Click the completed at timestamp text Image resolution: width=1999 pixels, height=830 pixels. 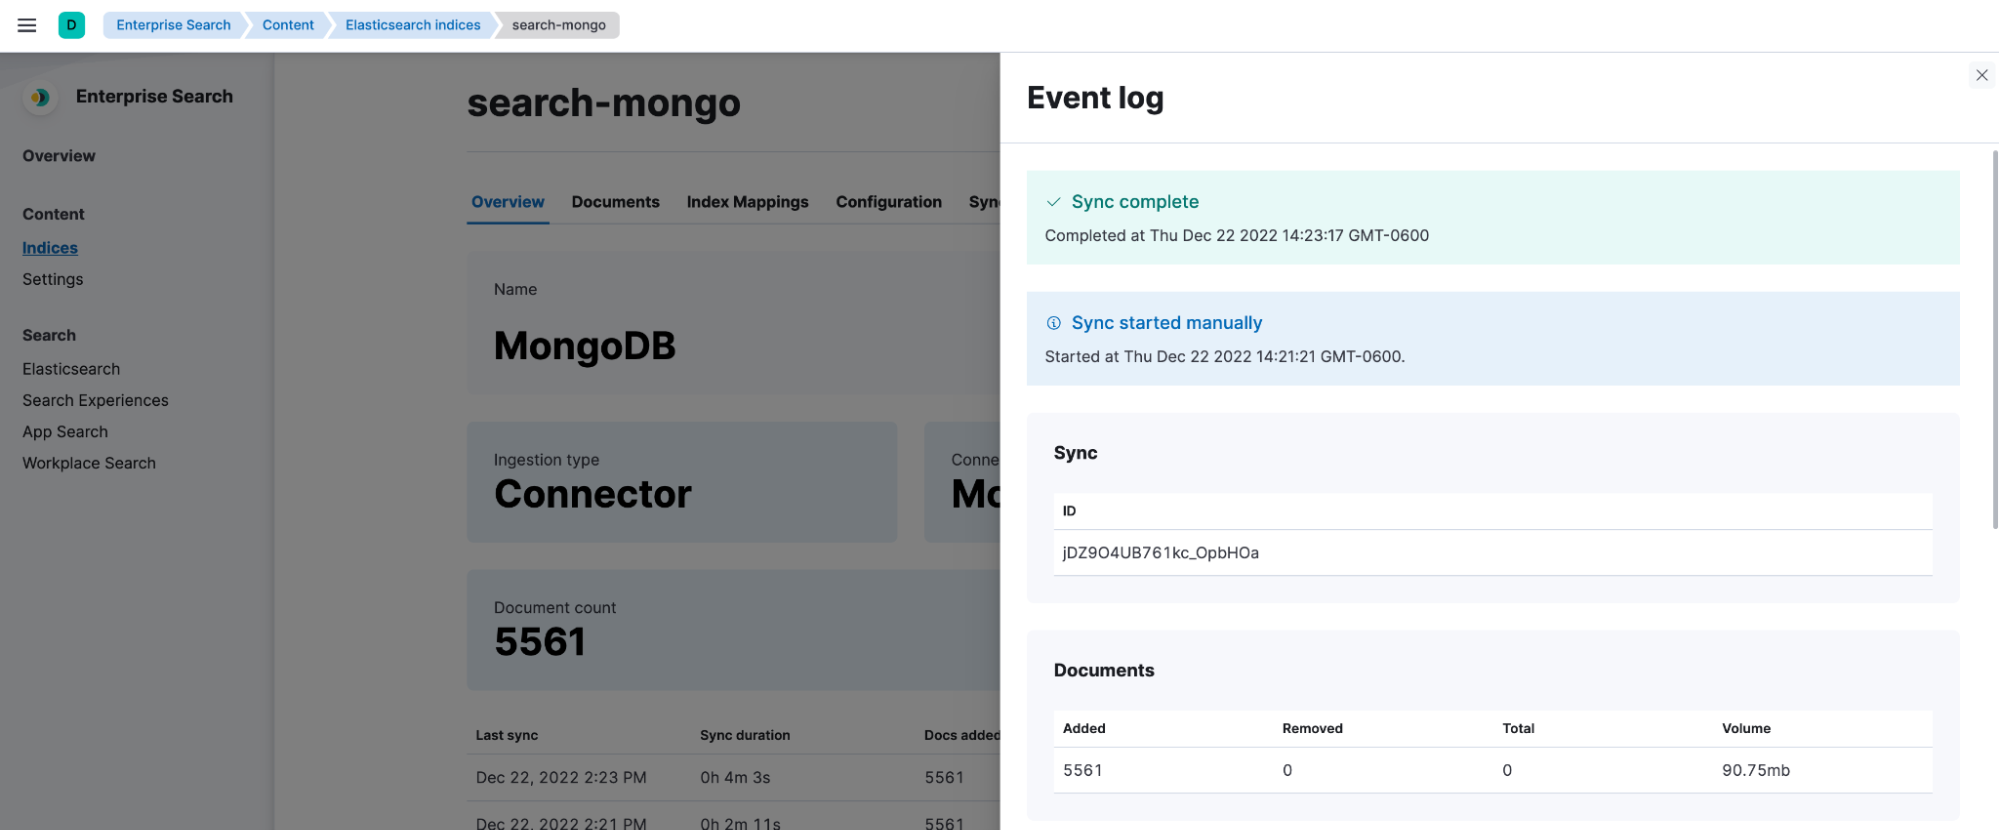(x=1236, y=236)
